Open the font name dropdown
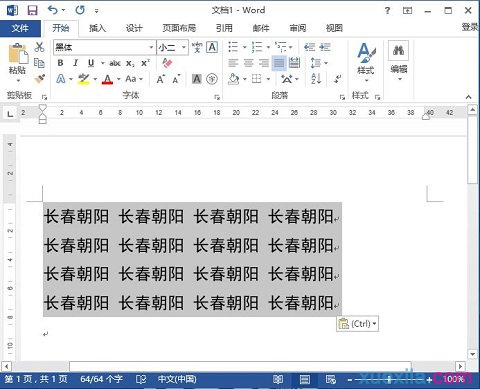480x389 pixels. (x=151, y=47)
